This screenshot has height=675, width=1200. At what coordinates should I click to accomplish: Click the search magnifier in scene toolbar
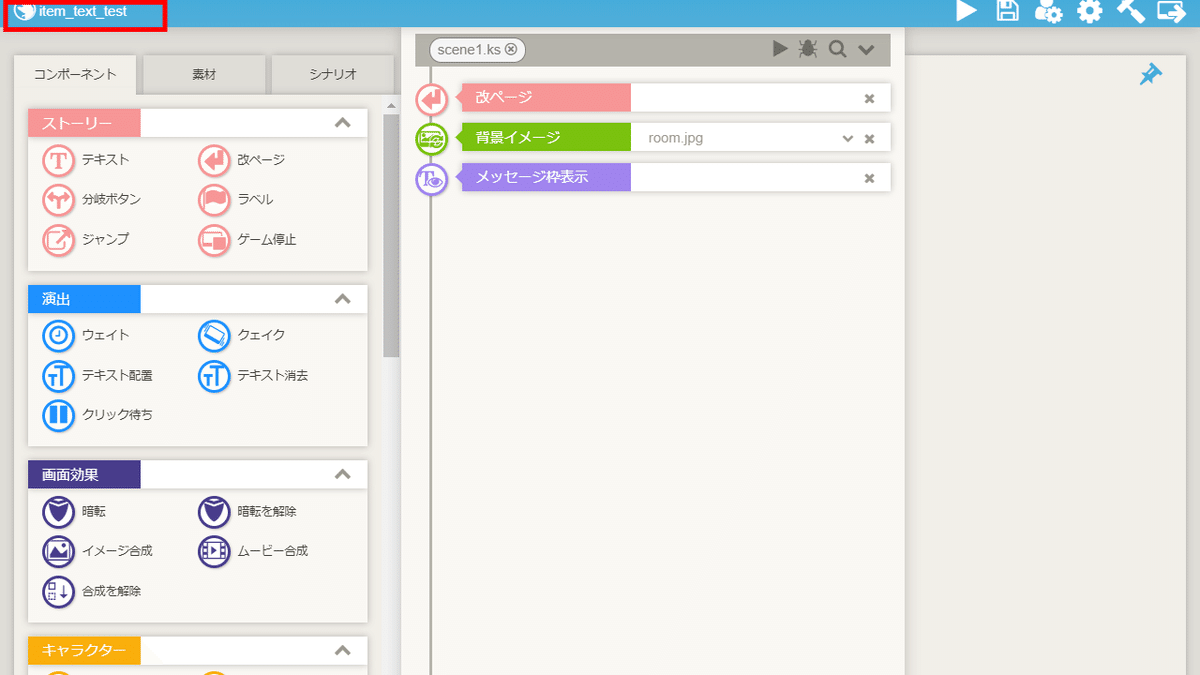(x=837, y=49)
